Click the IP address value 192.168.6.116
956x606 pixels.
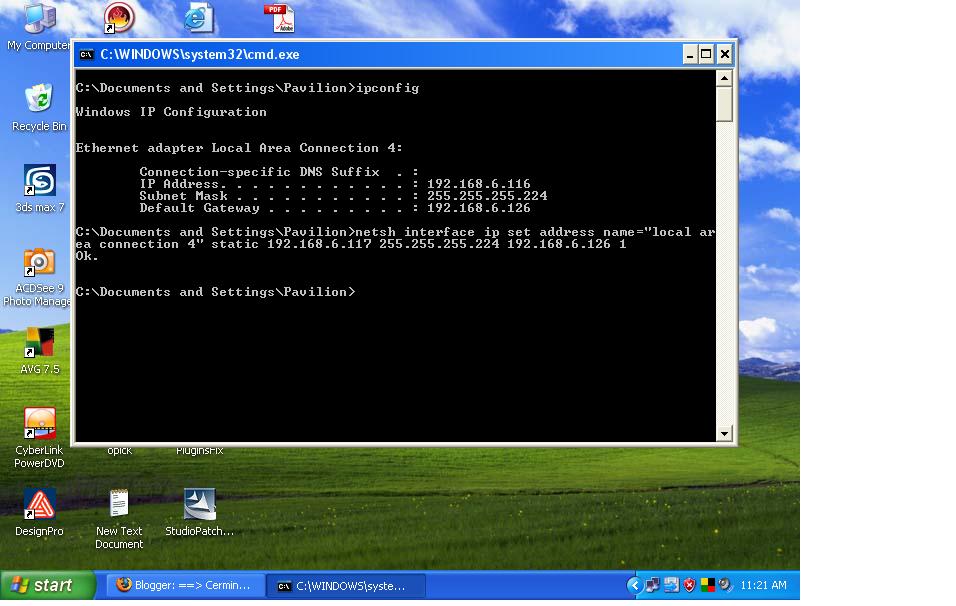[x=479, y=184]
